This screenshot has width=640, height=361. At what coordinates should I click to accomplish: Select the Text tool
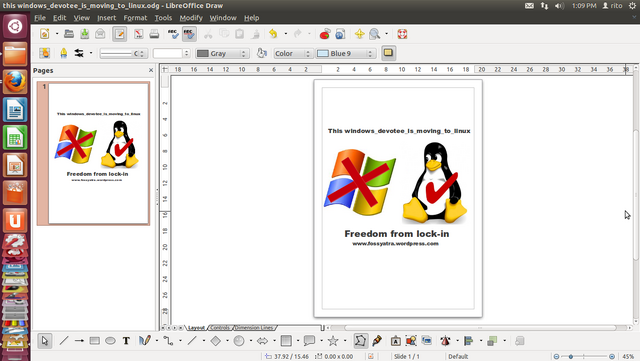(x=126, y=341)
